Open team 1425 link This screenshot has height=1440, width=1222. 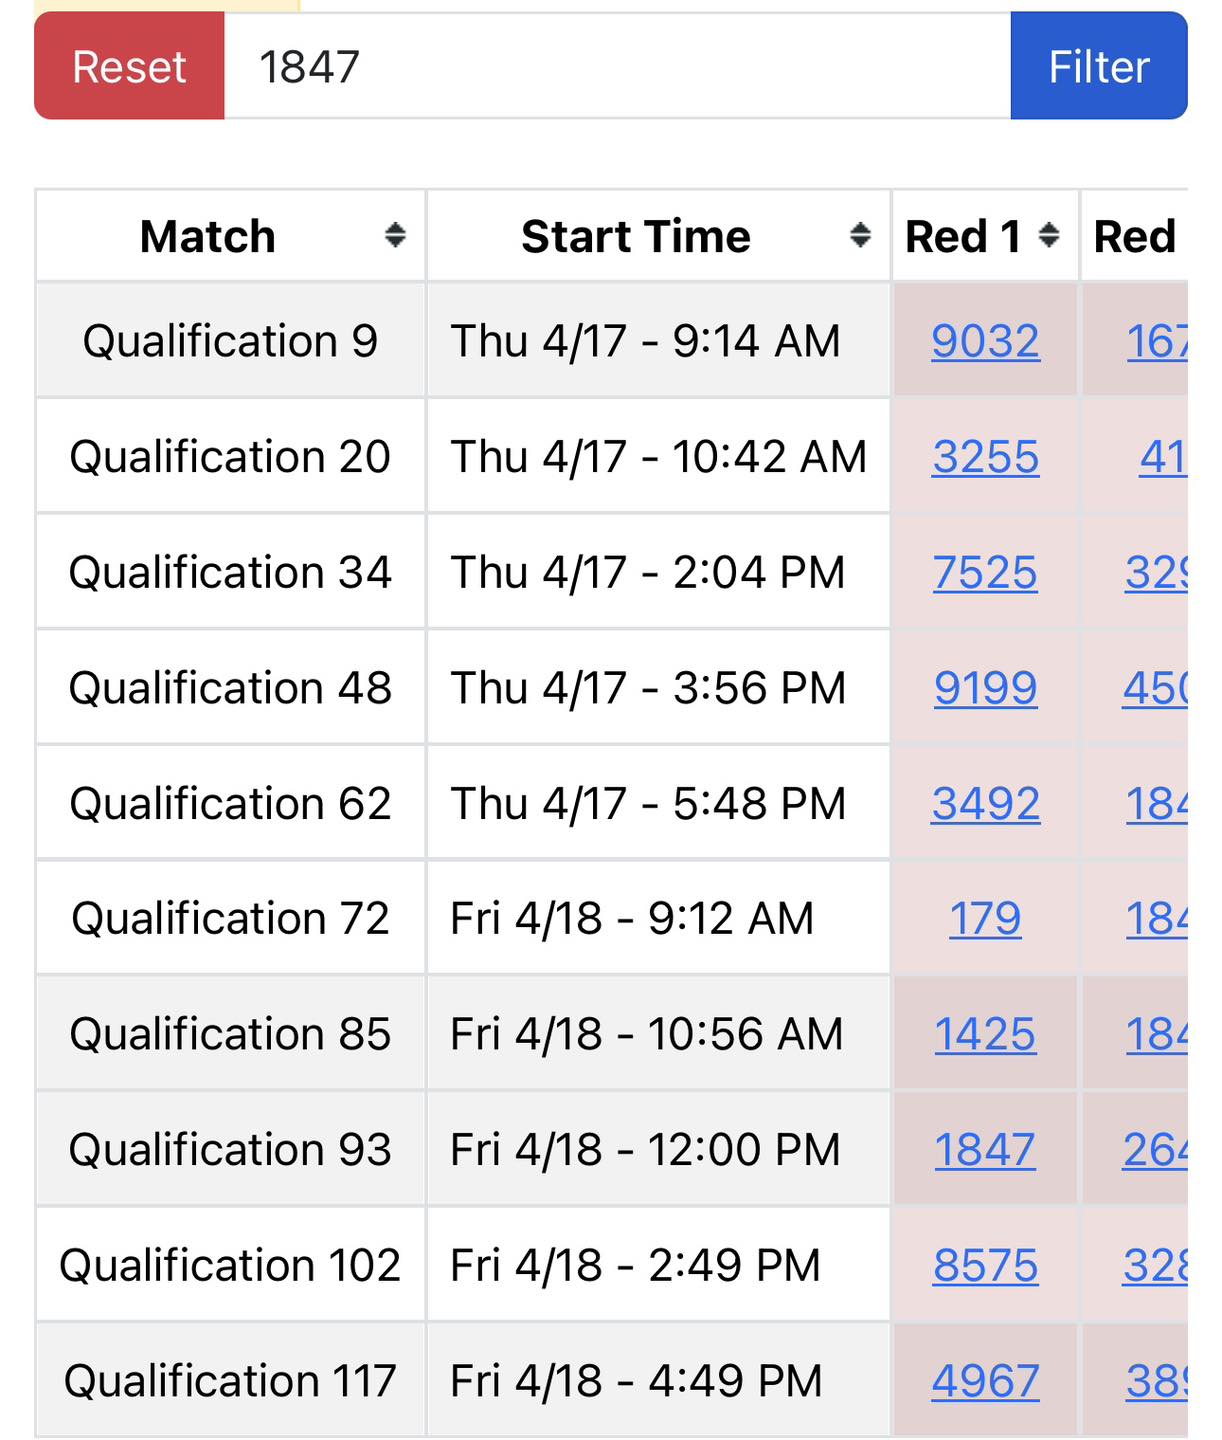[985, 1034]
